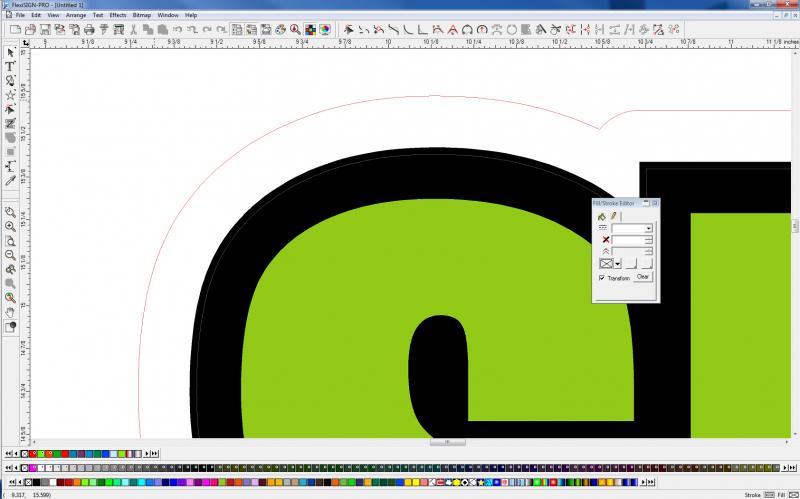Image resolution: width=800 pixels, height=499 pixels.
Task: Click the stroke width stepper field
Action: point(632,240)
